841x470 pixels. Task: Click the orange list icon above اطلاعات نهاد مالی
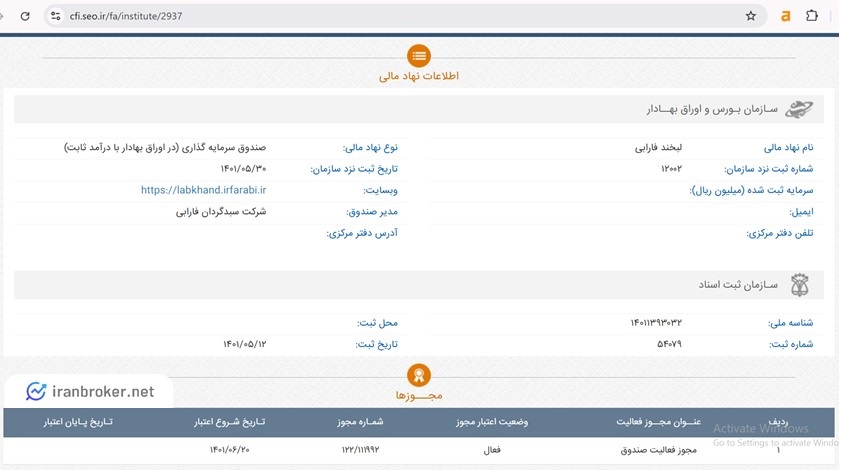419,56
